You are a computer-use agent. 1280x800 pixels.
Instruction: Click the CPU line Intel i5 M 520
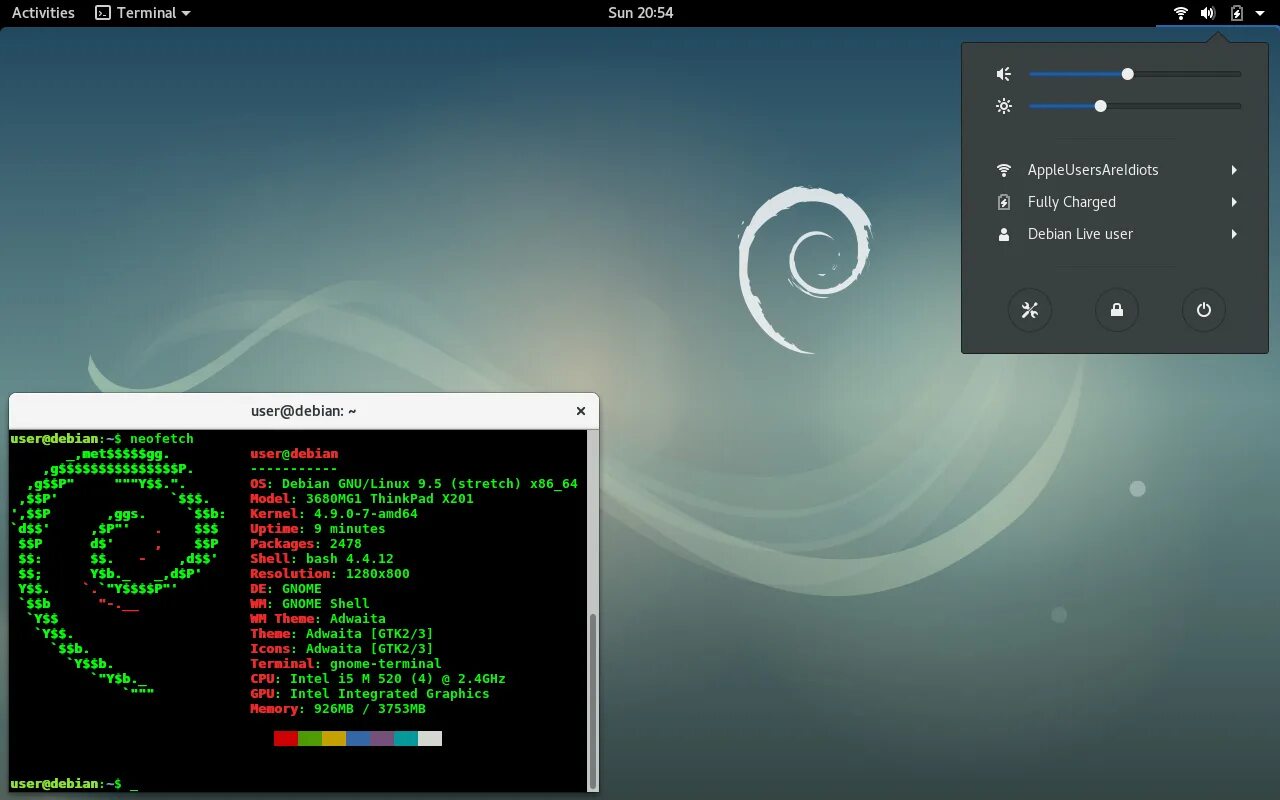coord(378,679)
